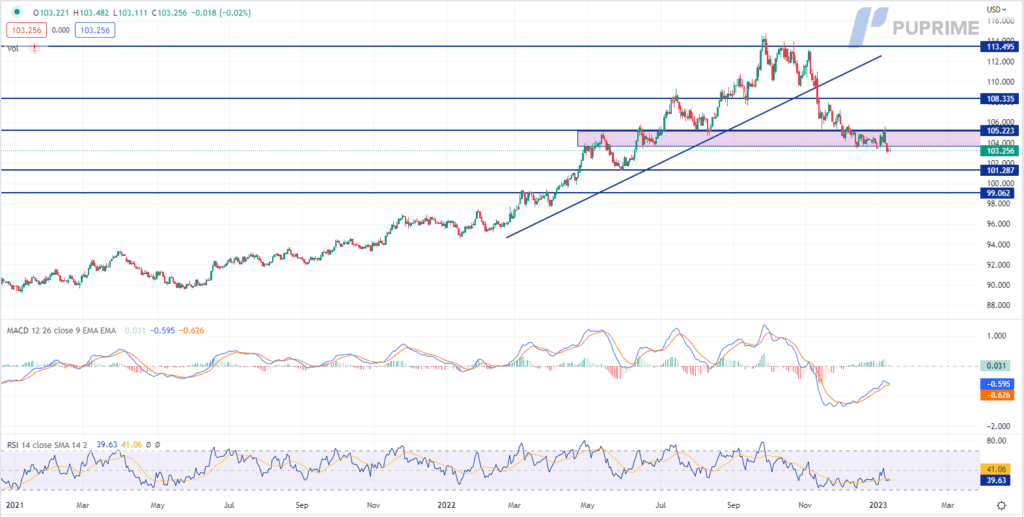Viewport: 1024px width, 517px height.
Task: Click the orange signal -0.626 value label
Action: [x=995, y=395]
